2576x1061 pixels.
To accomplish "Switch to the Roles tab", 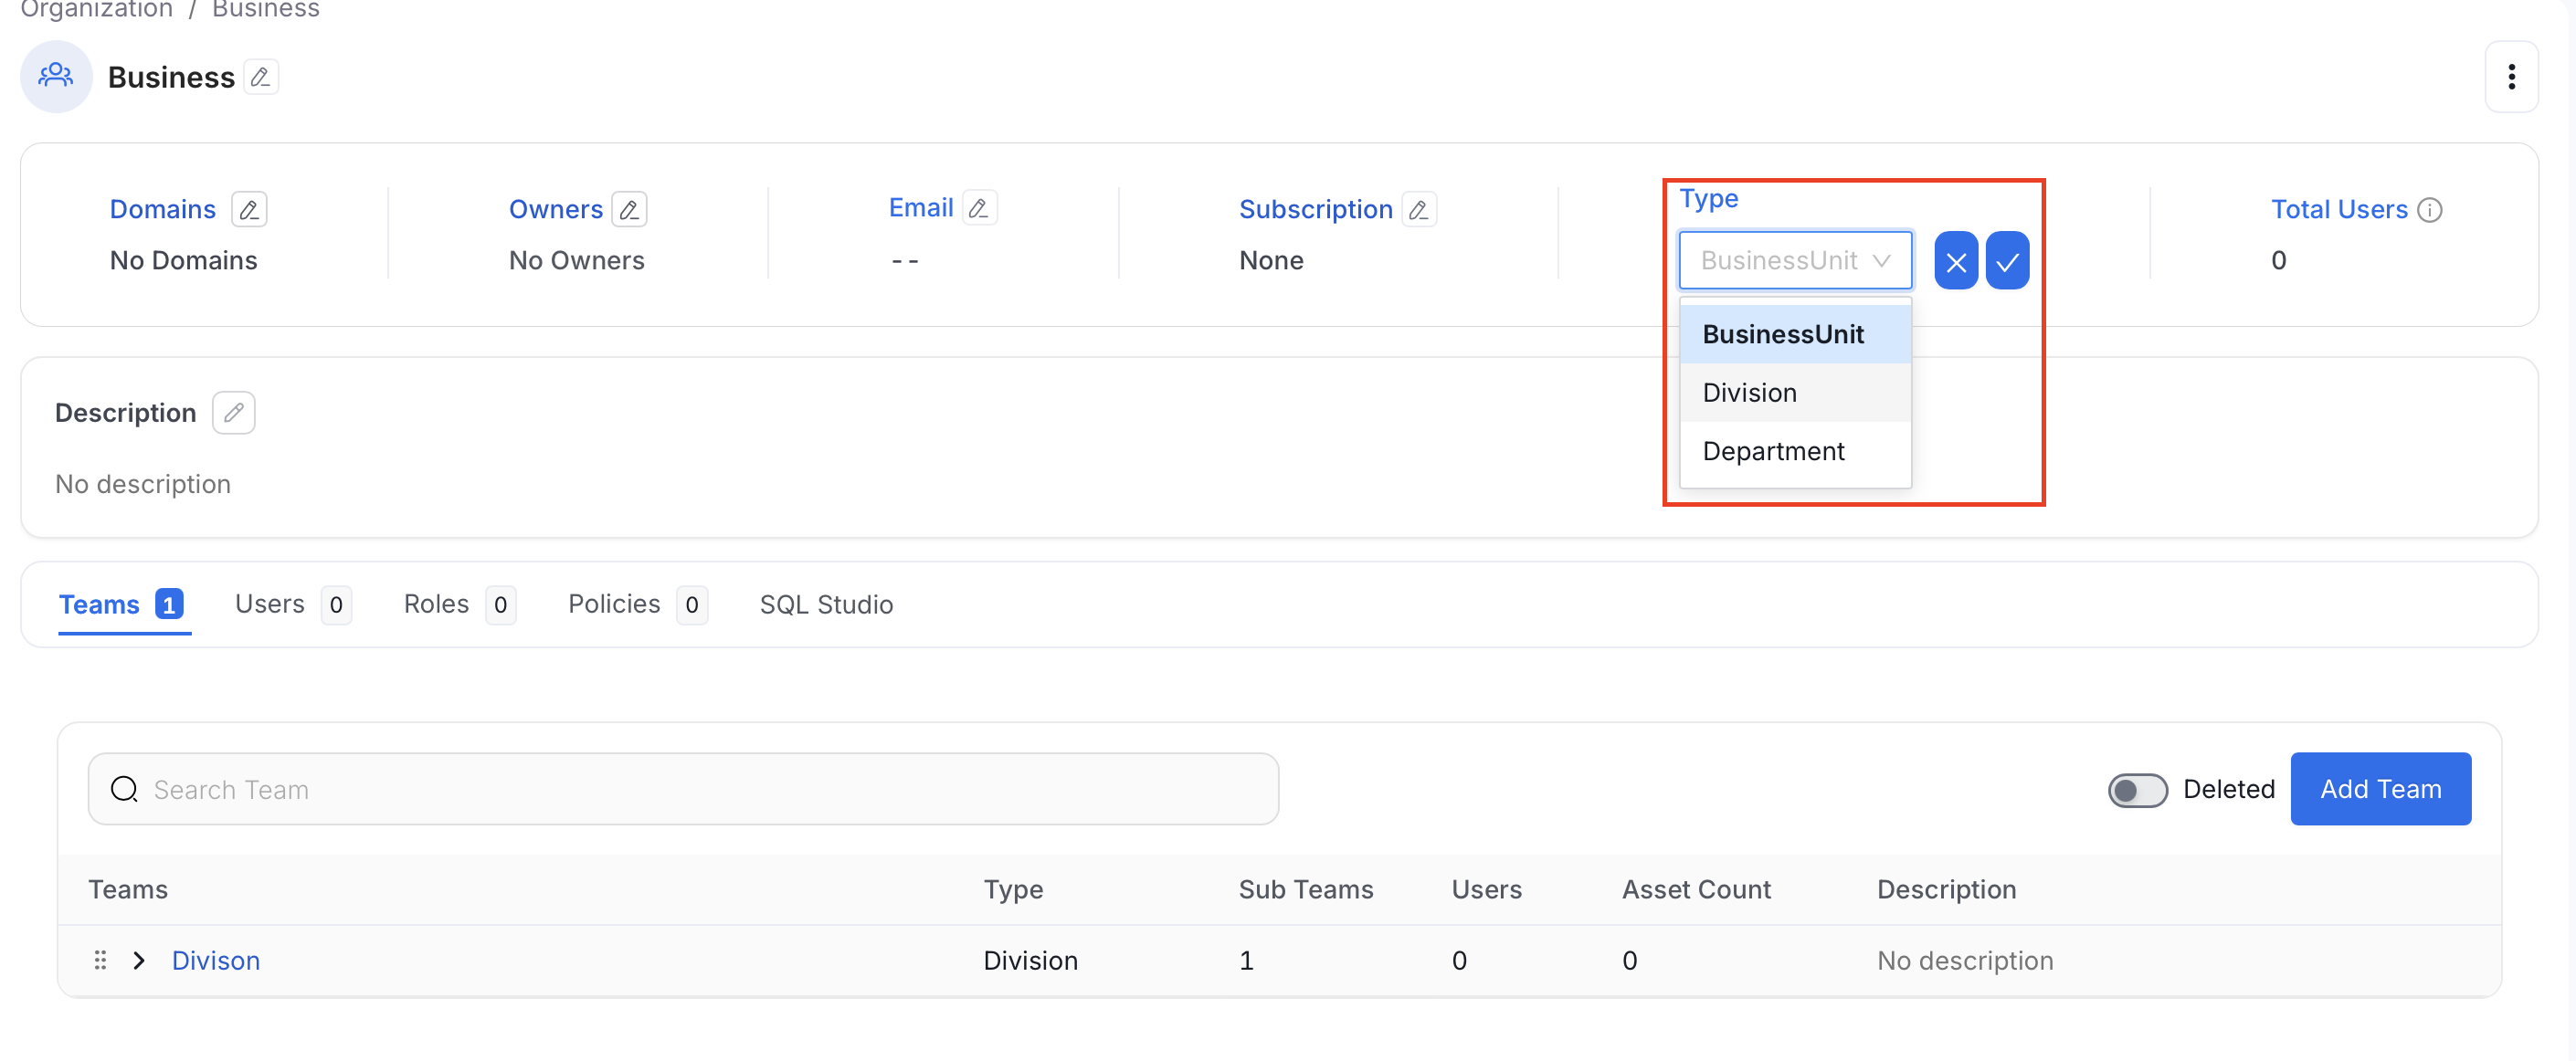I will [460, 605].
